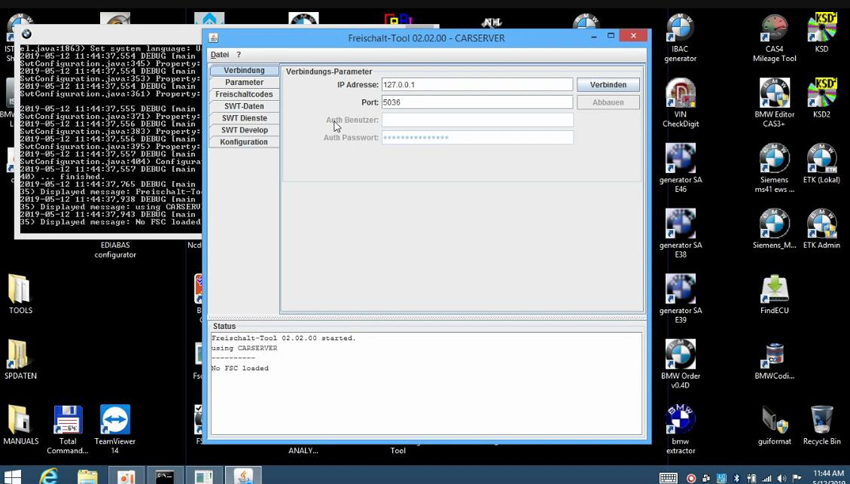Switch to the SWT Develop tab

[244, 130]
